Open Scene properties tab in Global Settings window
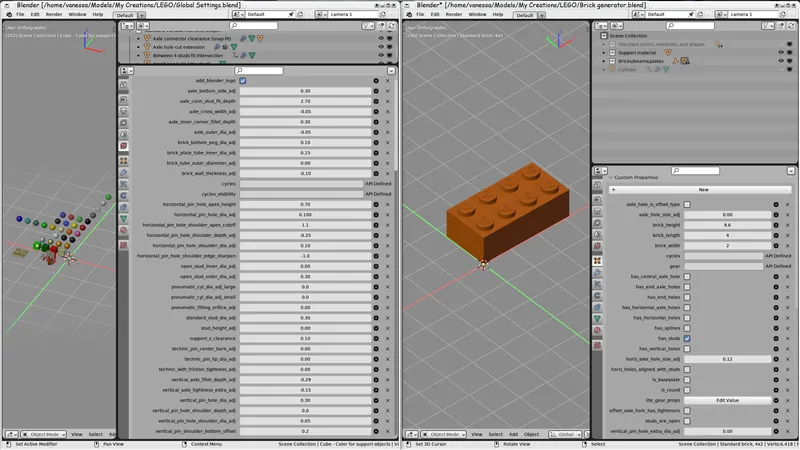The width and height of the screenshot is (800, 450). (123, 134)
